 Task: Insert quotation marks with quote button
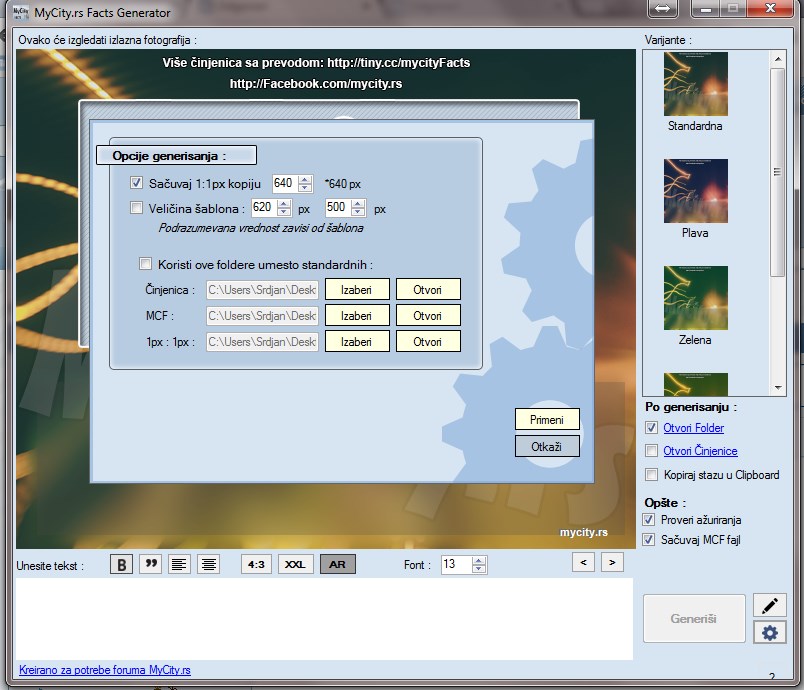(x=151, y=564)
